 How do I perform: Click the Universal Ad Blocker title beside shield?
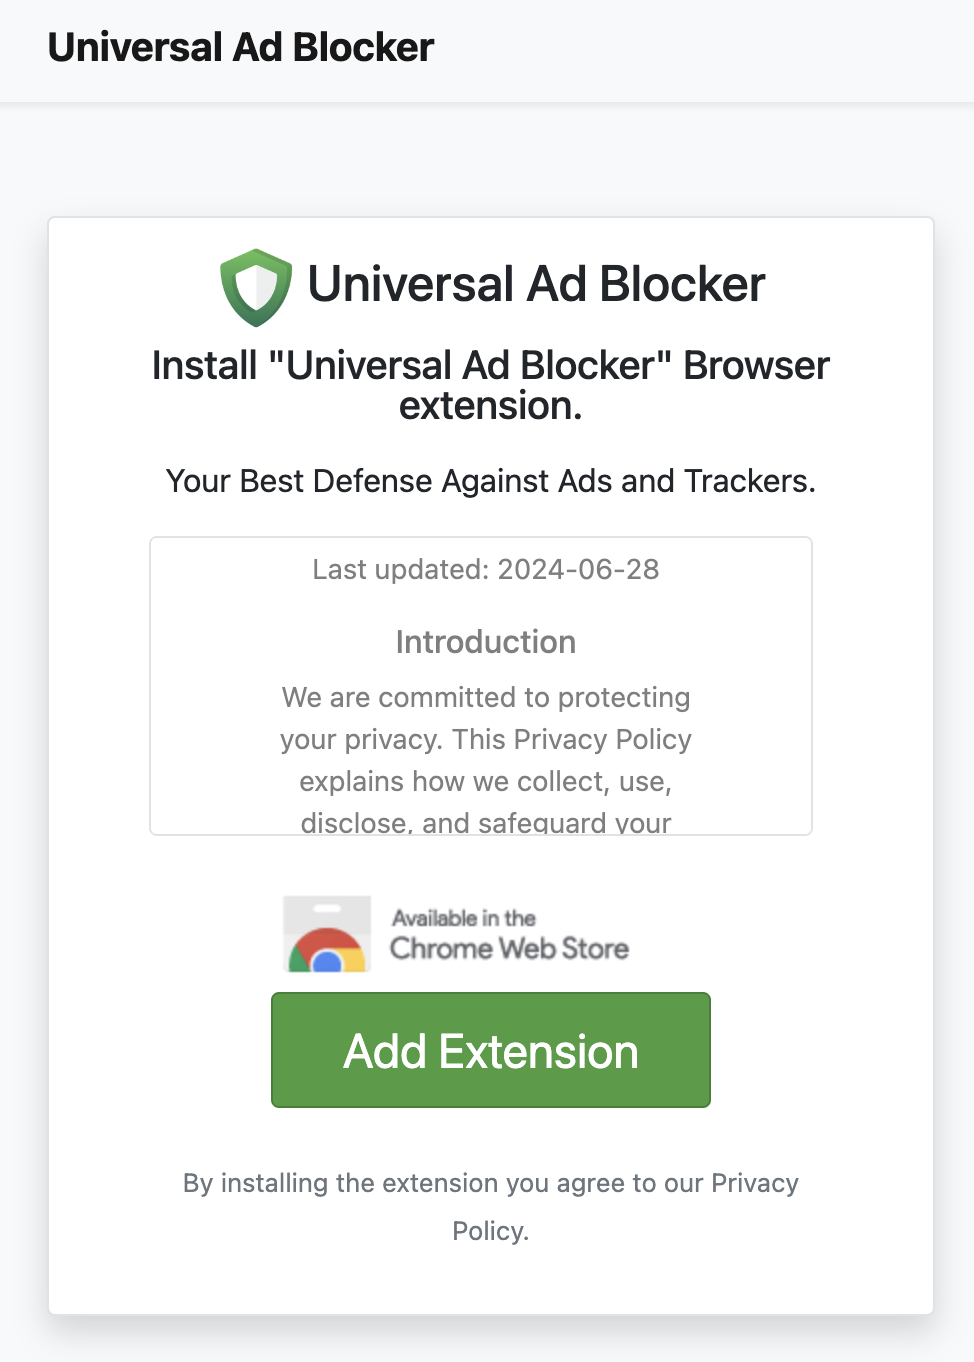536,285
